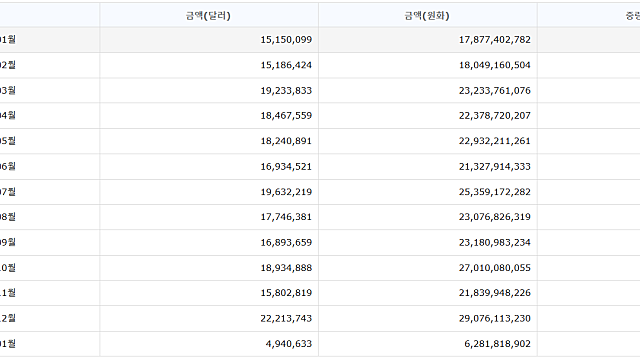
Task: Click the value 29,076,113,230
Action: [495, 318]
